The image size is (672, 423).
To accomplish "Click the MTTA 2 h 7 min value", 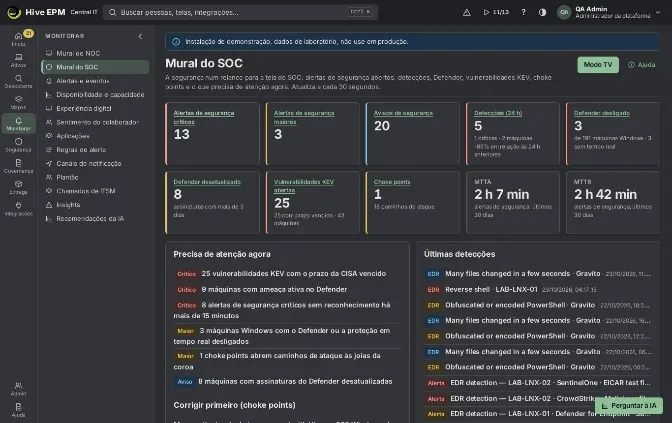I will click(501, 195).
